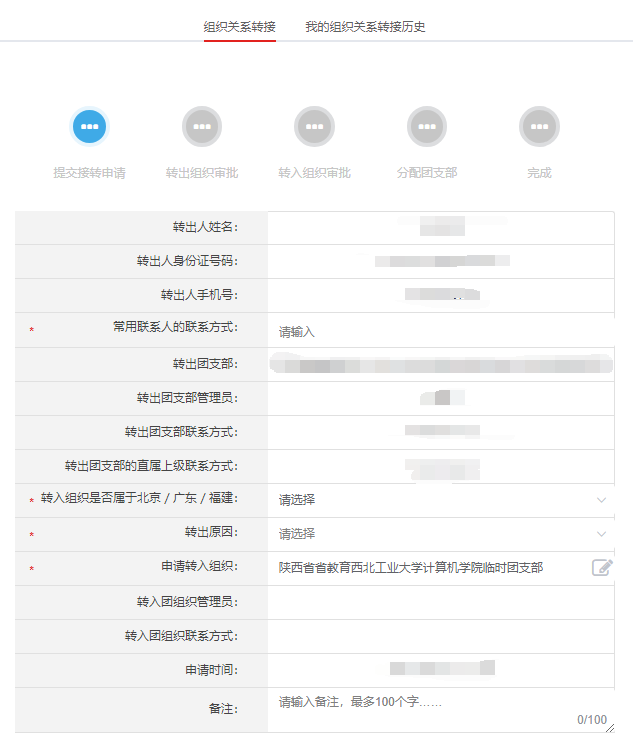Click the resize handle of 备注 textarea
Screen dimensions: 633x744
[x=610, y=729]
